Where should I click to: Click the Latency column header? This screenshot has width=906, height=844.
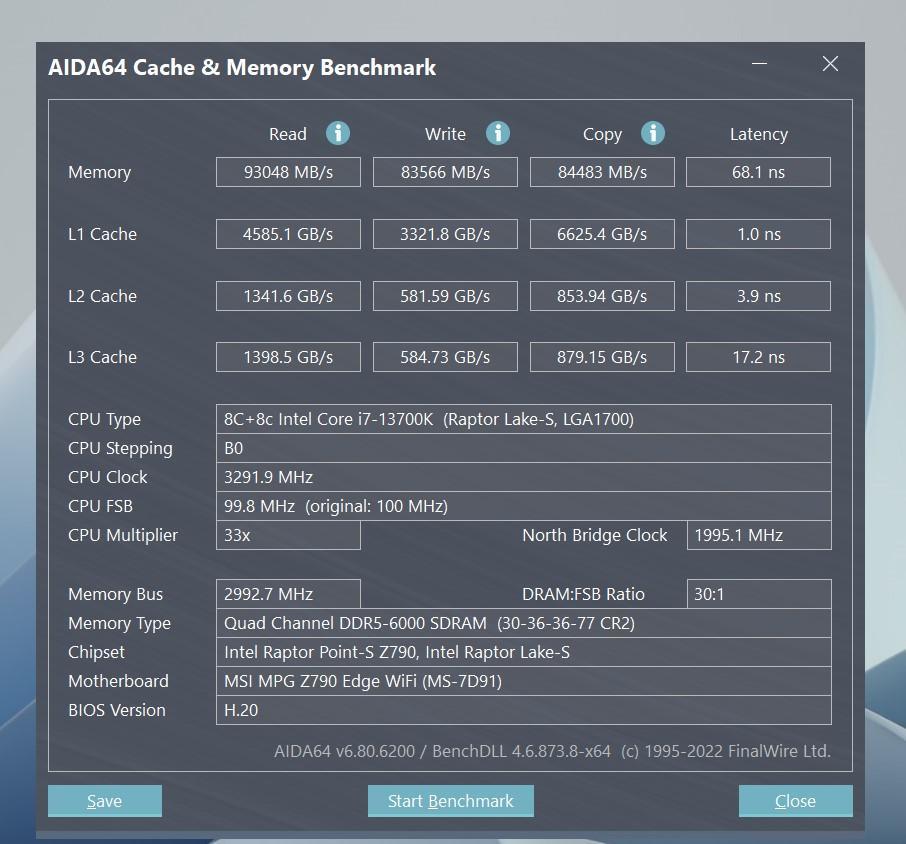(759, 135)
